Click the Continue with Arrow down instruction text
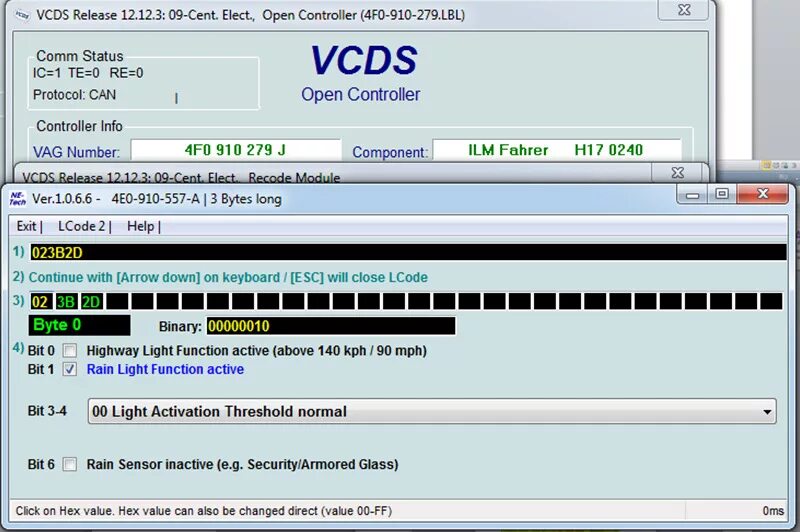 coord(228,277)
